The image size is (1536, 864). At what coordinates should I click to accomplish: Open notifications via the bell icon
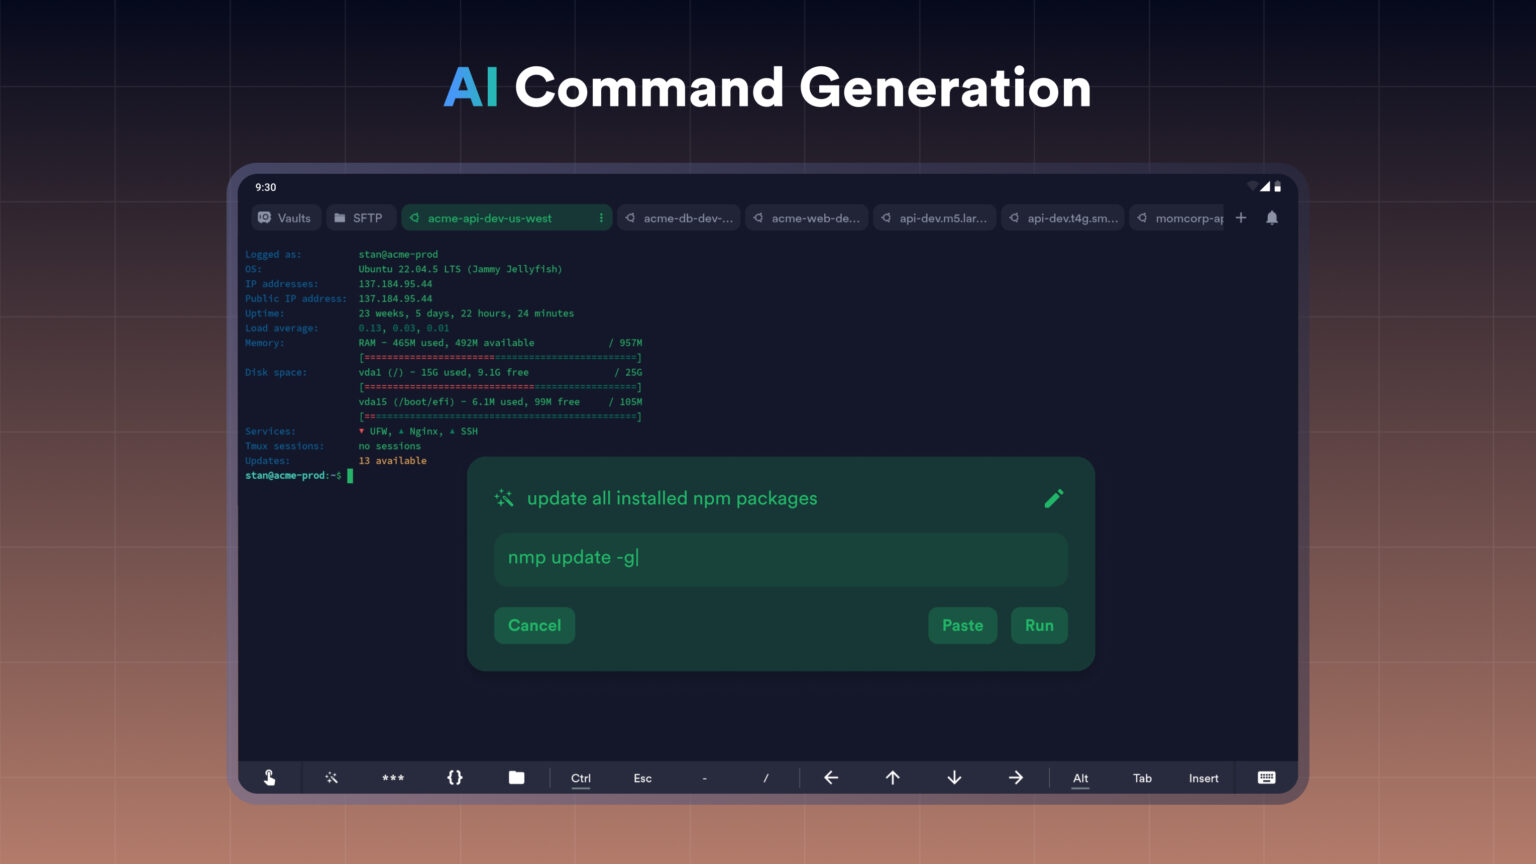[1271, 217]
